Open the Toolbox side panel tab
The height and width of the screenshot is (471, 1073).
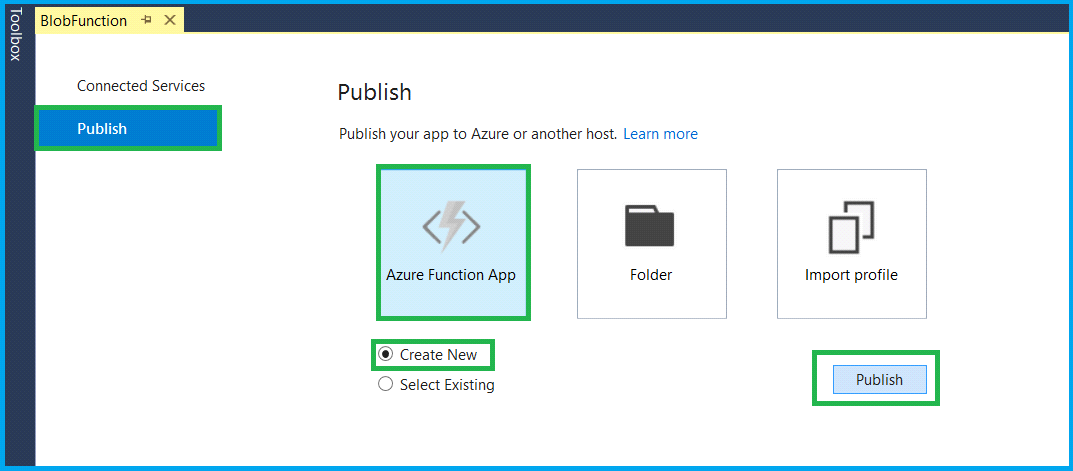[x=15, y=34]
